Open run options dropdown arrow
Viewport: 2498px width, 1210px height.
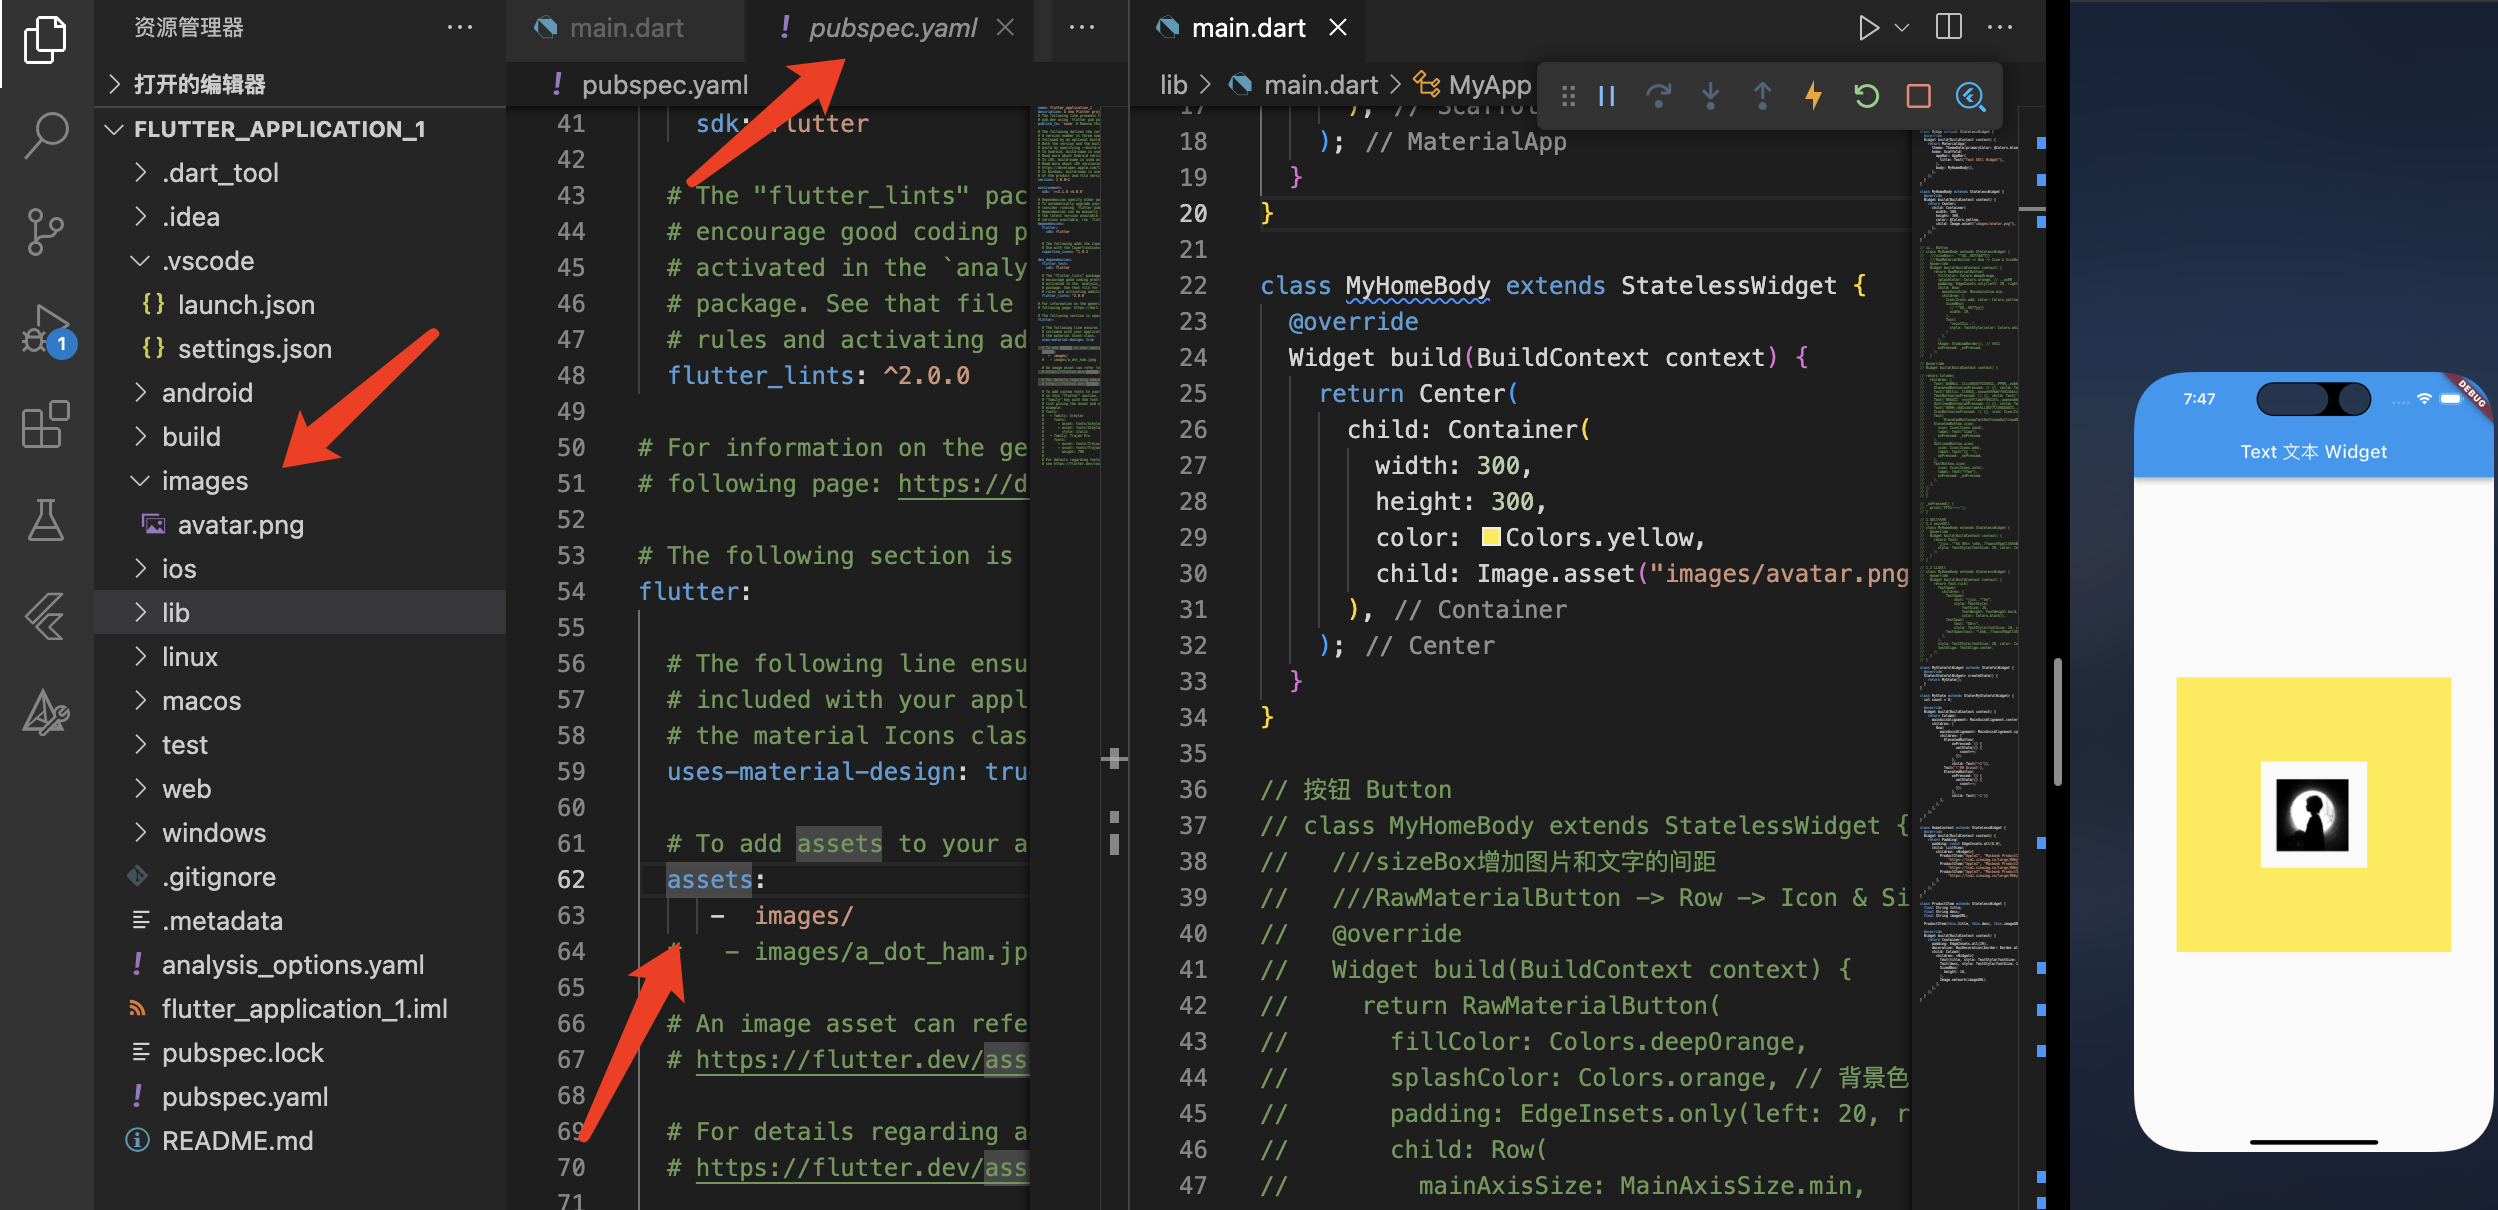tap(1902, 27)
